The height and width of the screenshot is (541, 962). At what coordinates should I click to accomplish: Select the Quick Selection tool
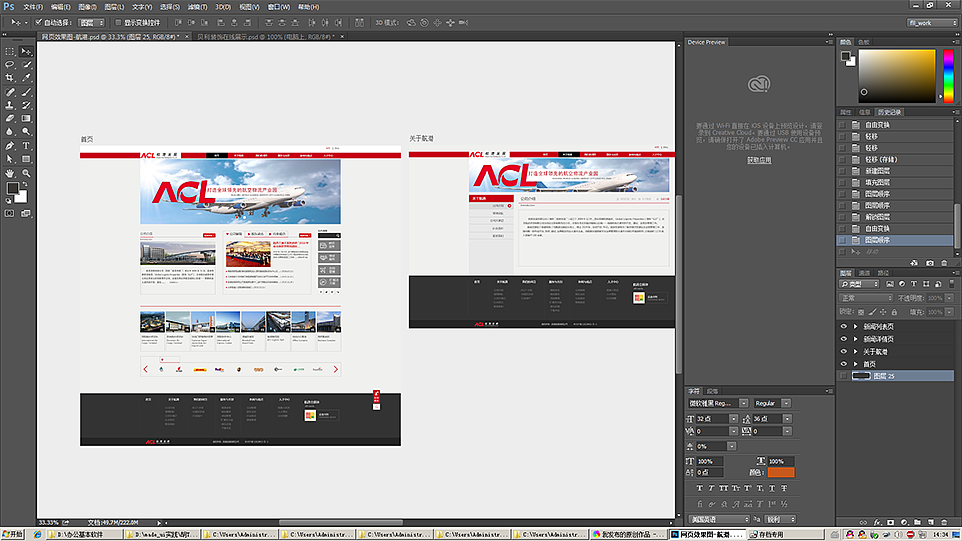pyautogui.click(x=26, y=65)
